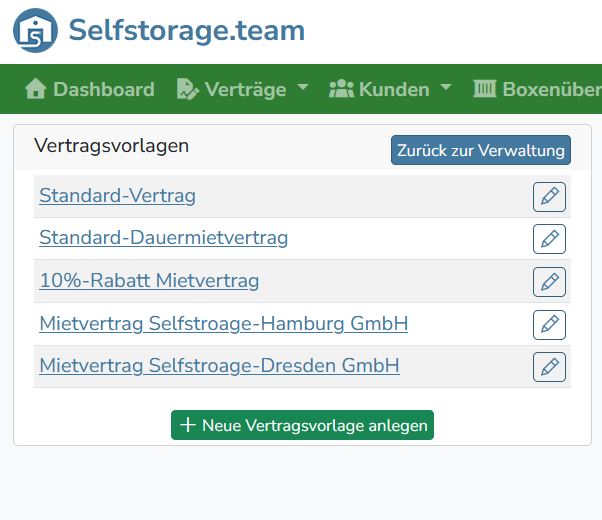
Task: Open the Standard-Vertrag link
Action: tap(117, 196)
